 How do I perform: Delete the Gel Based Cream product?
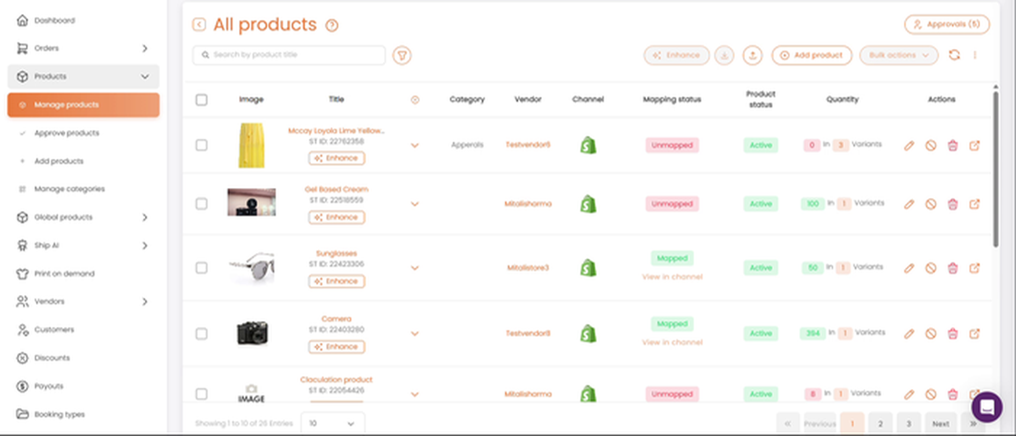pos(952,204)
